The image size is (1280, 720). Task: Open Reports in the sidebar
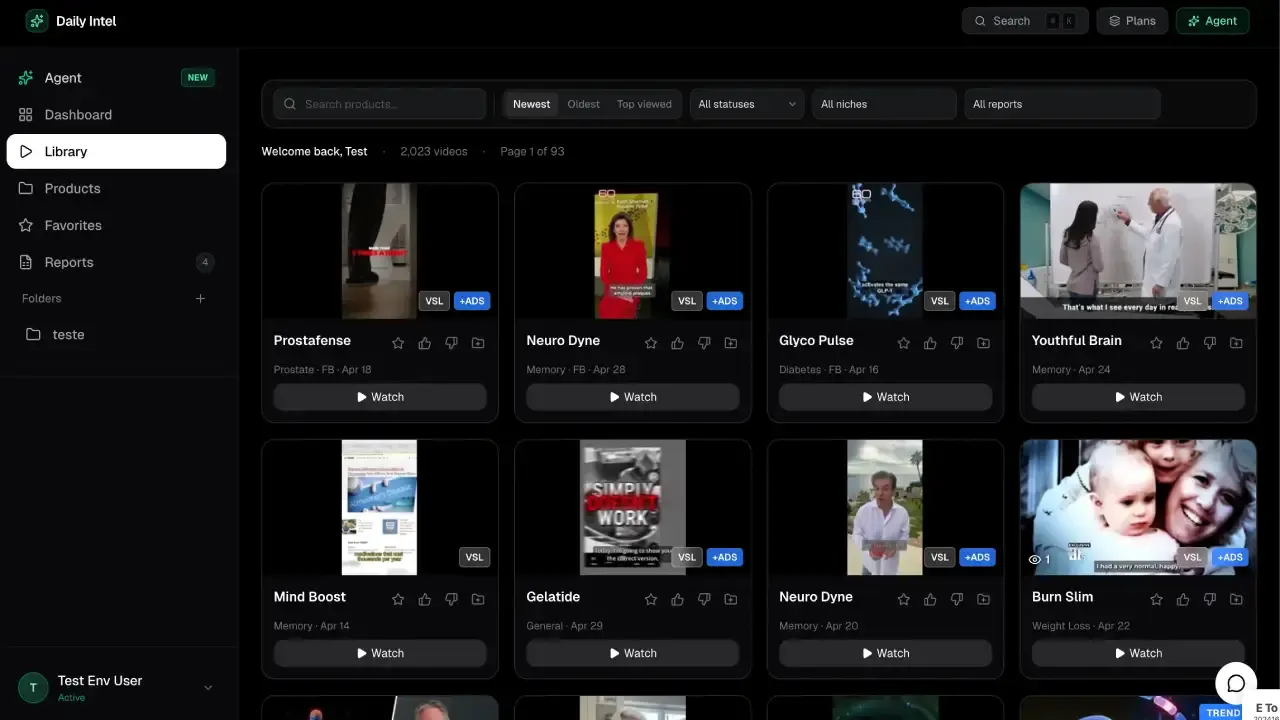pos(116,263)
